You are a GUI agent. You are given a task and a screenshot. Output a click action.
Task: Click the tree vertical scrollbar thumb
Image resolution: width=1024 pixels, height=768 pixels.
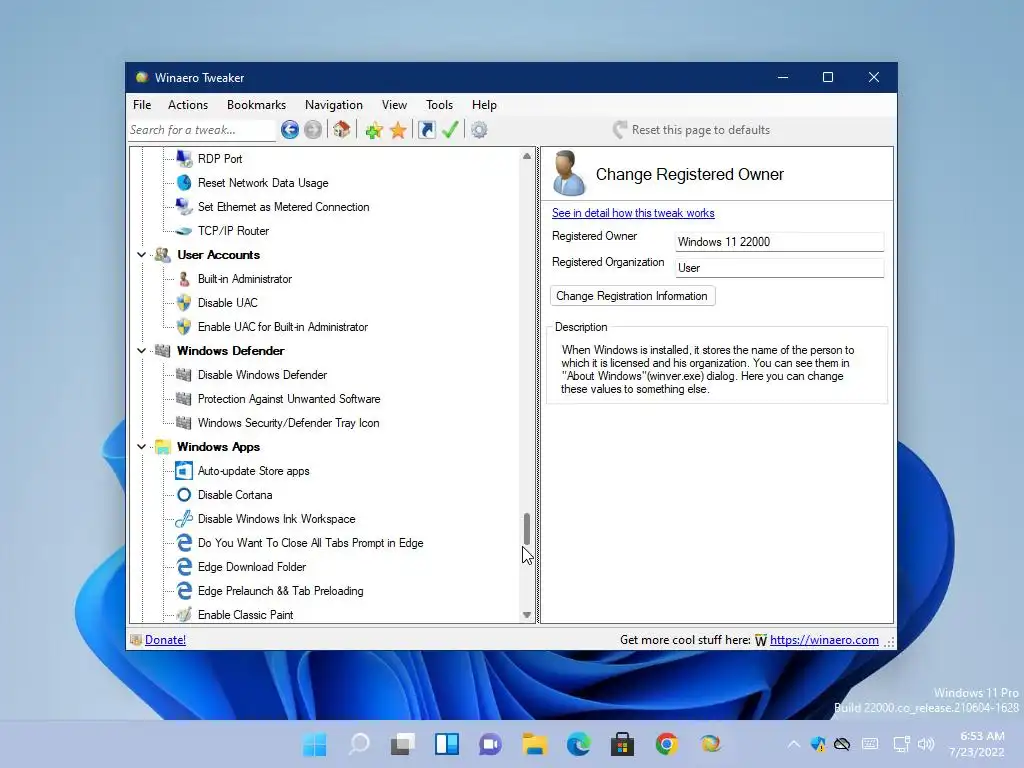pos(527,529)
